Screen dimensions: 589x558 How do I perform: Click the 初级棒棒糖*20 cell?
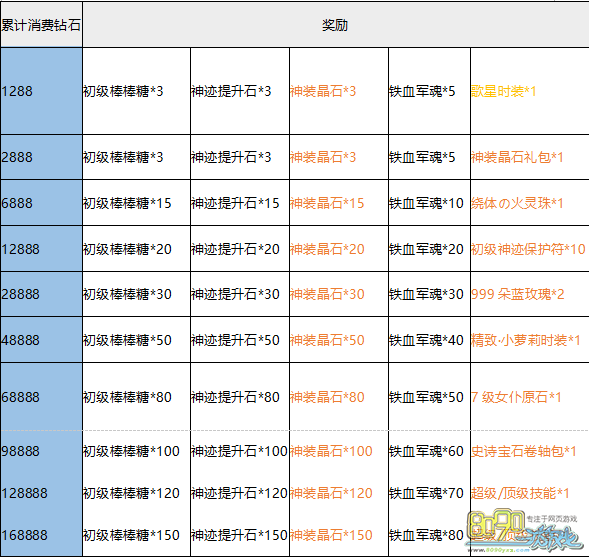coord(136,249)
